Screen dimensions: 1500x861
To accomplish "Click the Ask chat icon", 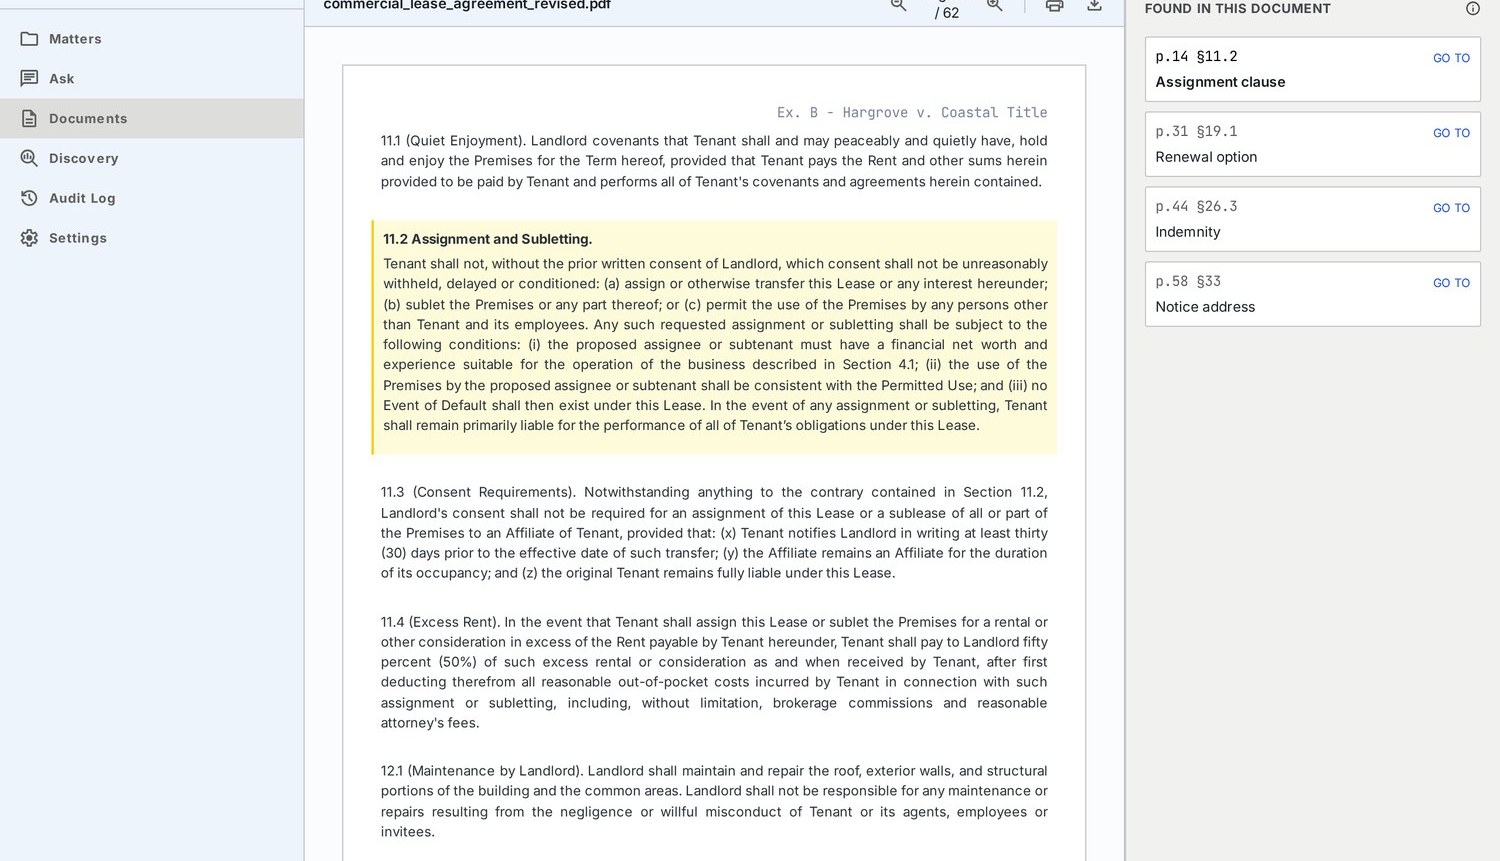I will tap(29, 78).
